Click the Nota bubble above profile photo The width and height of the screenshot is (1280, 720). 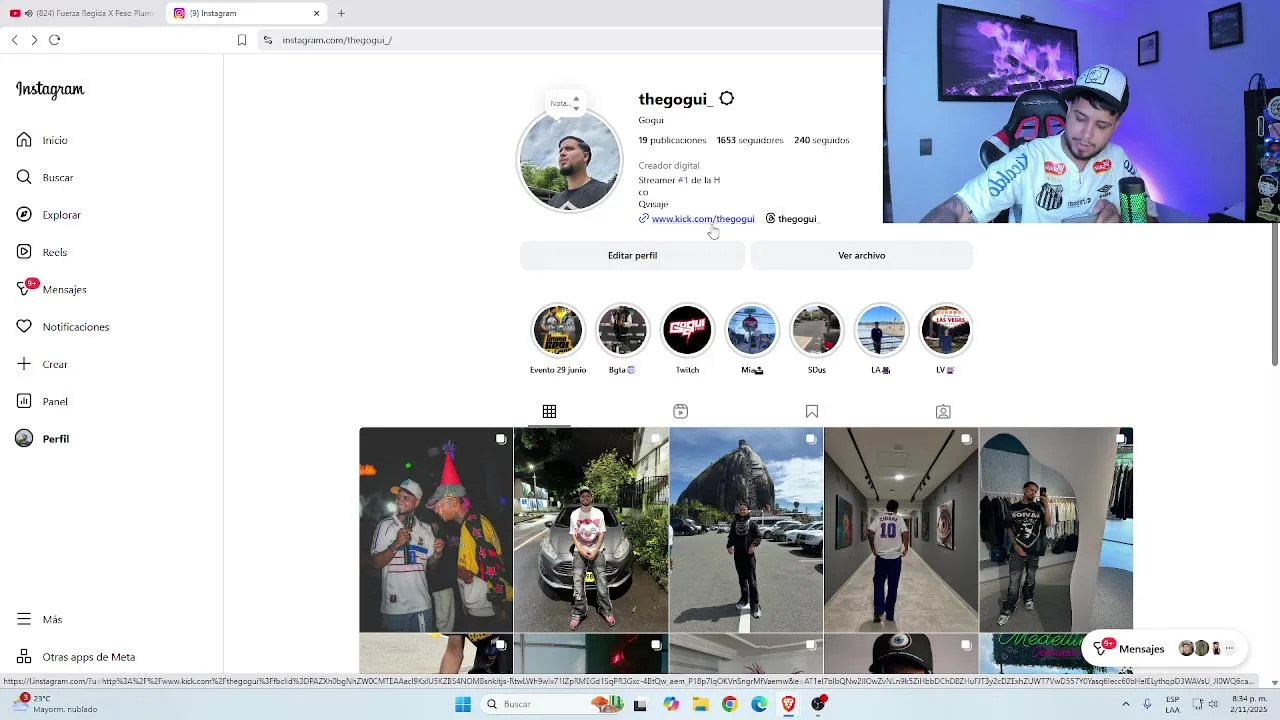[565, 102]
